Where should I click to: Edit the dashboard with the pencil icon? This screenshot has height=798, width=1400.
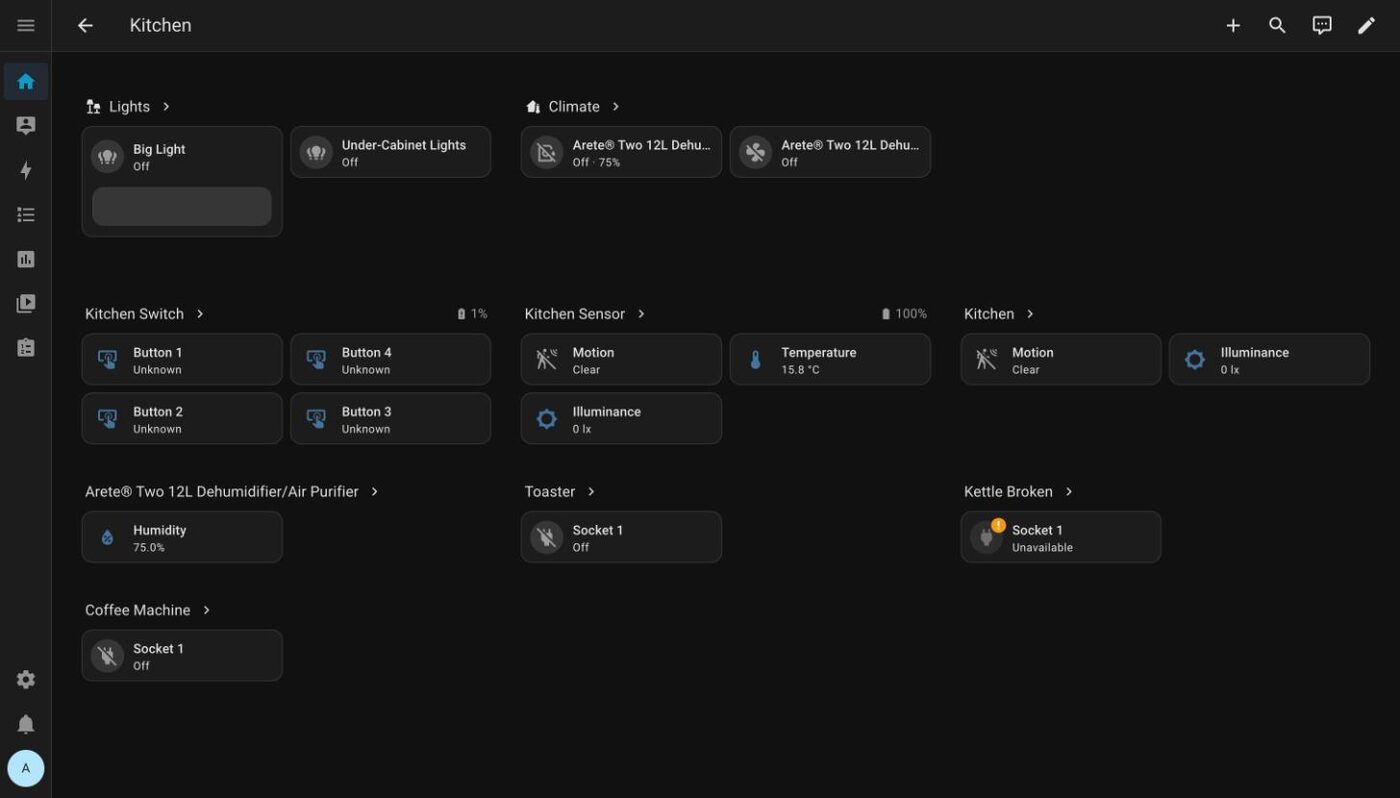pyautogui.click(x=1366, y=26)
